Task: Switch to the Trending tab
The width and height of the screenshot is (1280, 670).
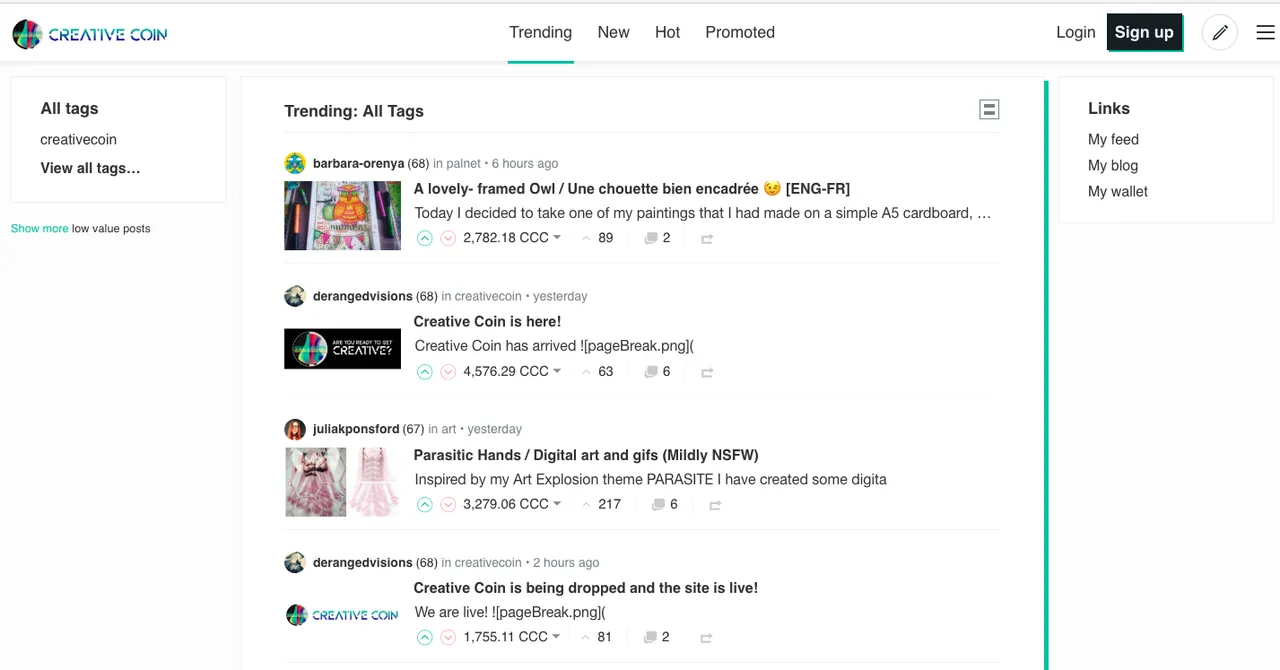Action: 540,32
